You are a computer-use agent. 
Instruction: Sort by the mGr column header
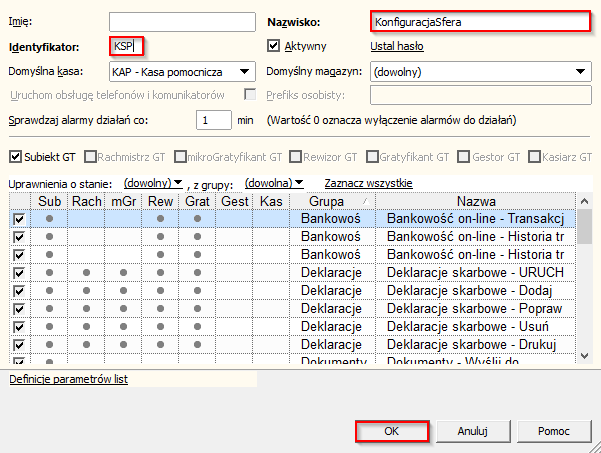point(123,201)
